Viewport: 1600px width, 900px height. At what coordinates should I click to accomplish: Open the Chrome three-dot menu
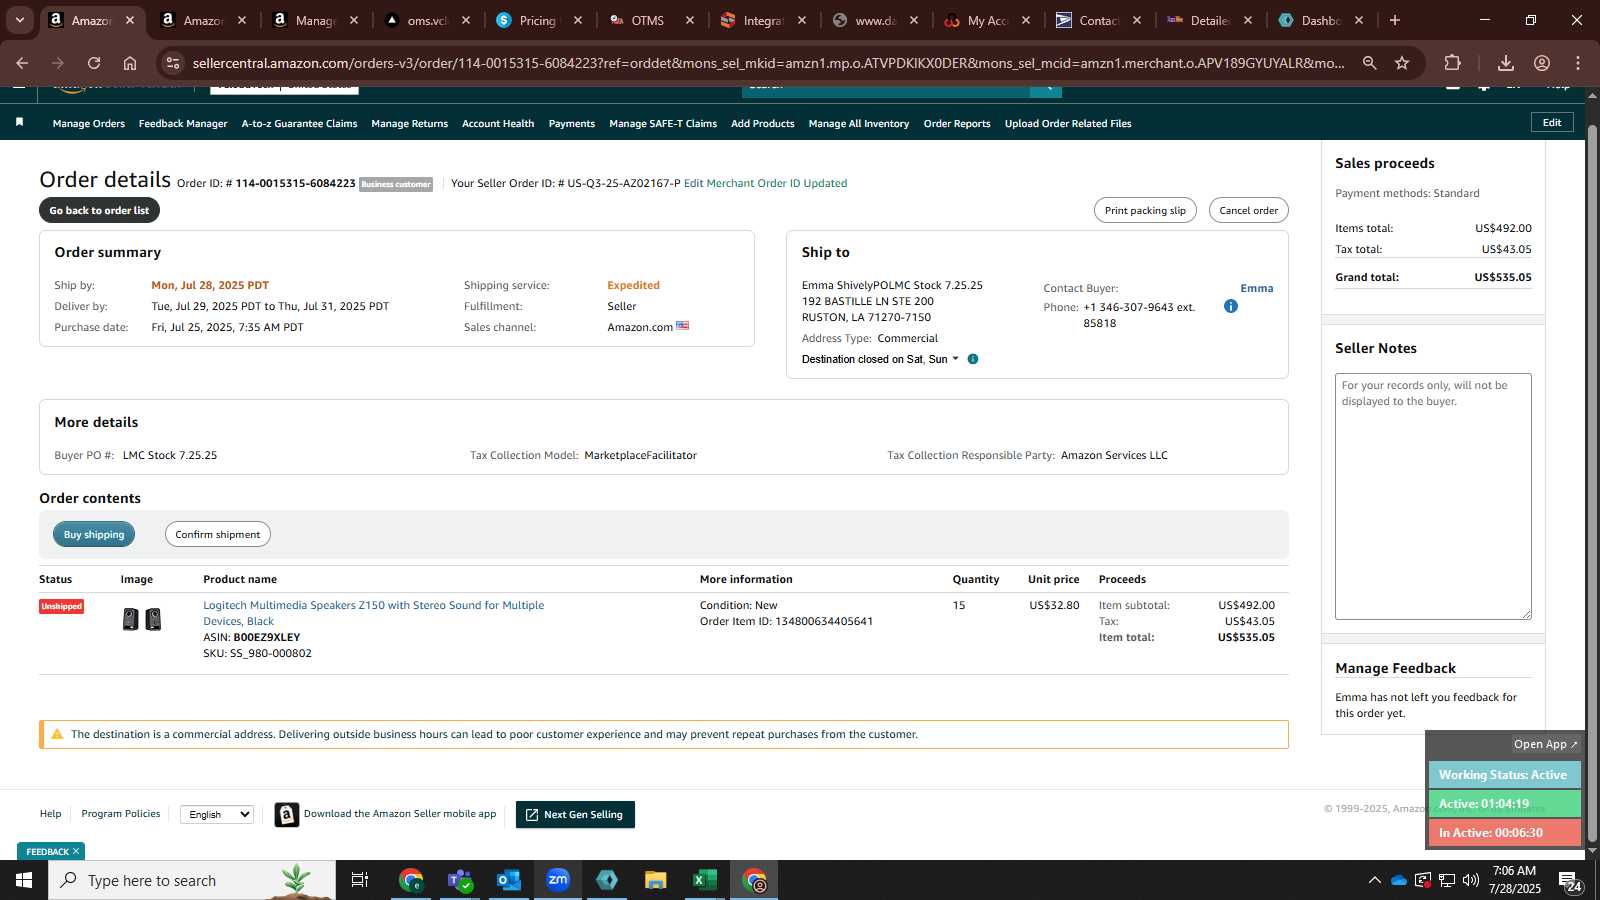[1578, 63]
